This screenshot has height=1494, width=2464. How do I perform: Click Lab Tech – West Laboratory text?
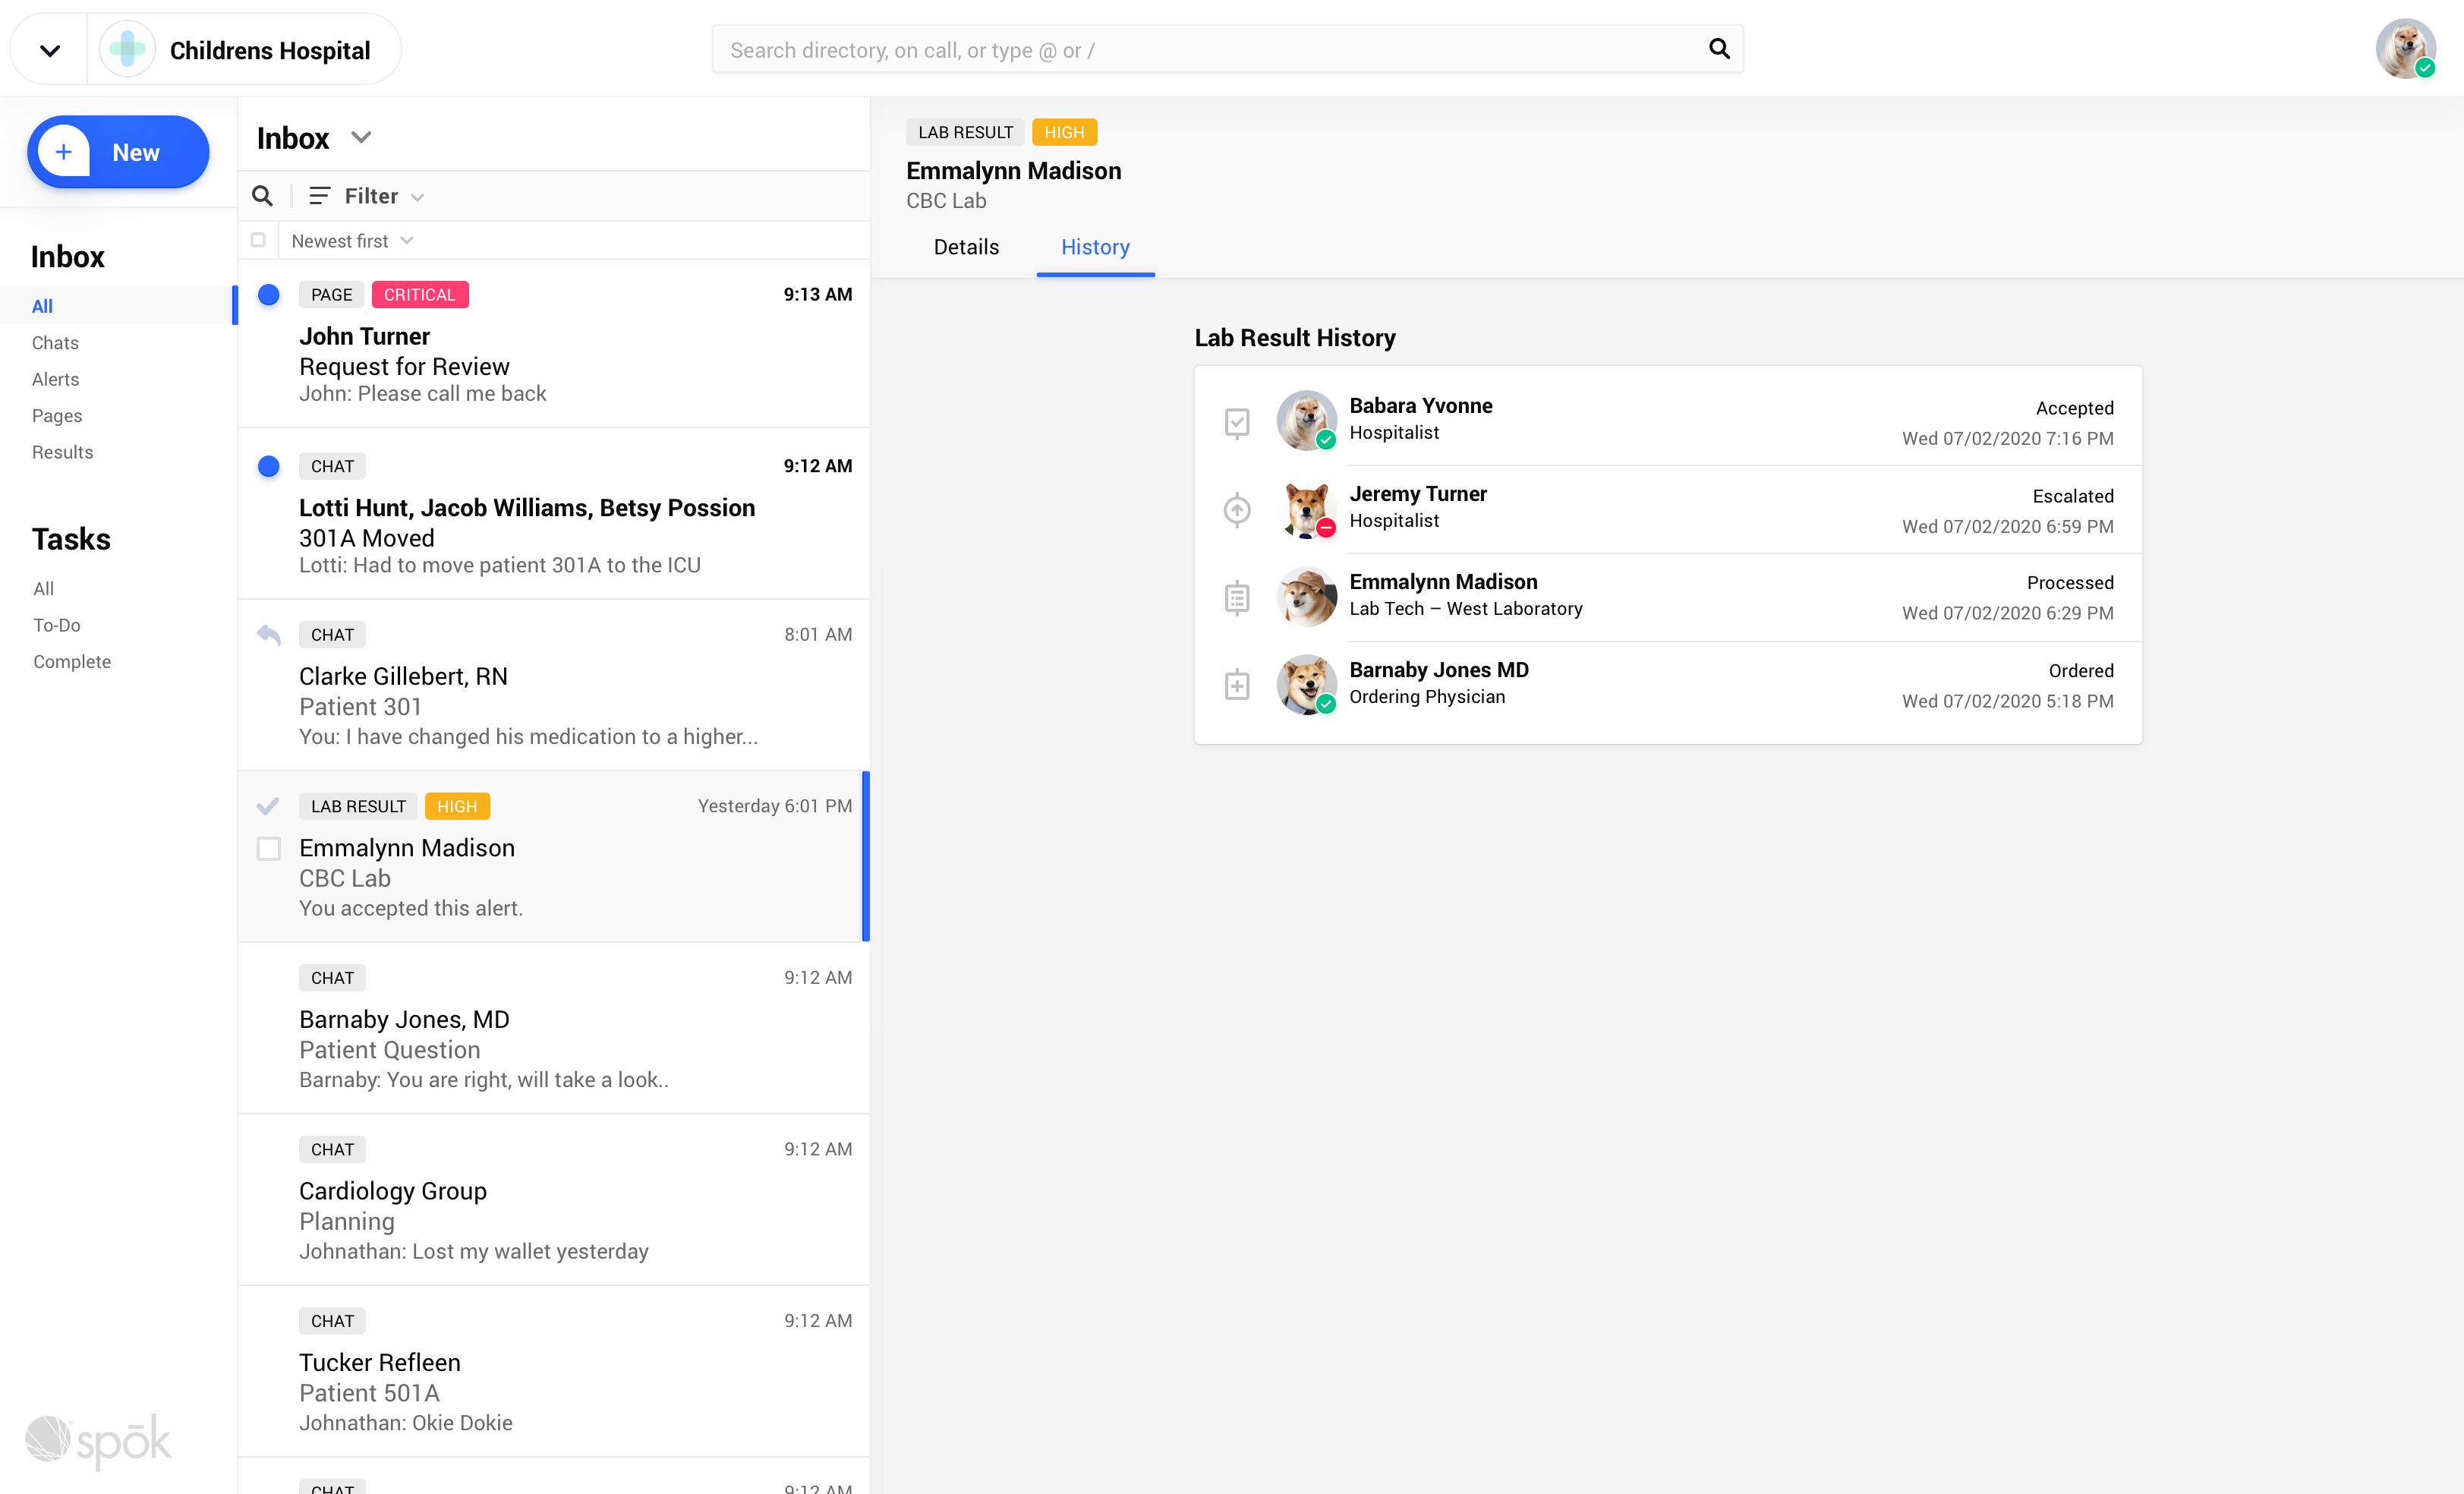(1465, 608)
